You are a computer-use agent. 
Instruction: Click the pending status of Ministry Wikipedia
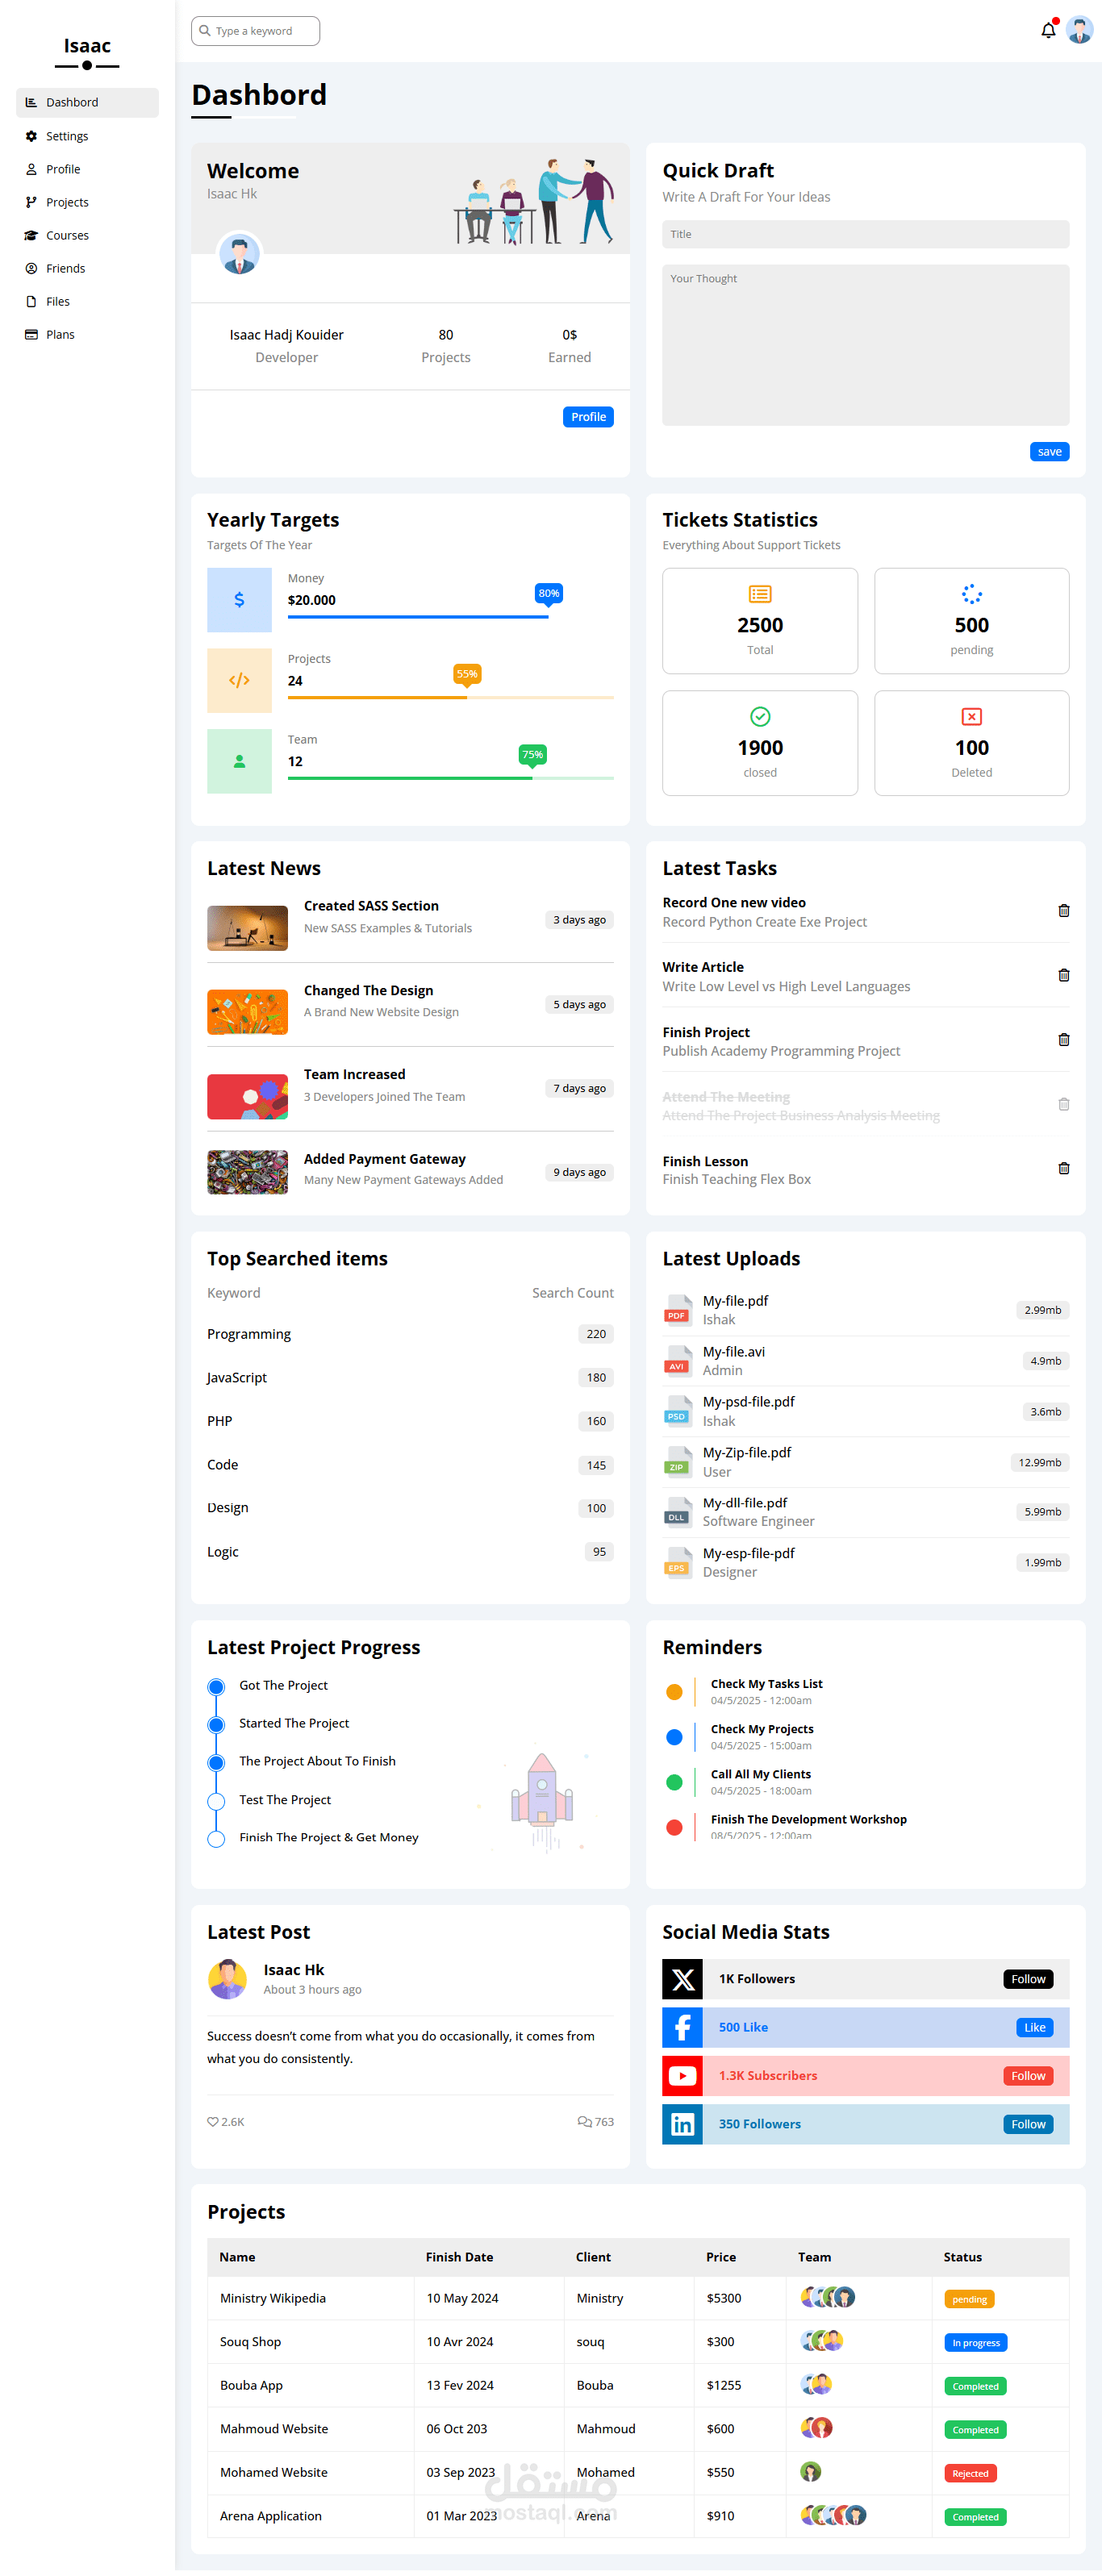point(968,2299)
